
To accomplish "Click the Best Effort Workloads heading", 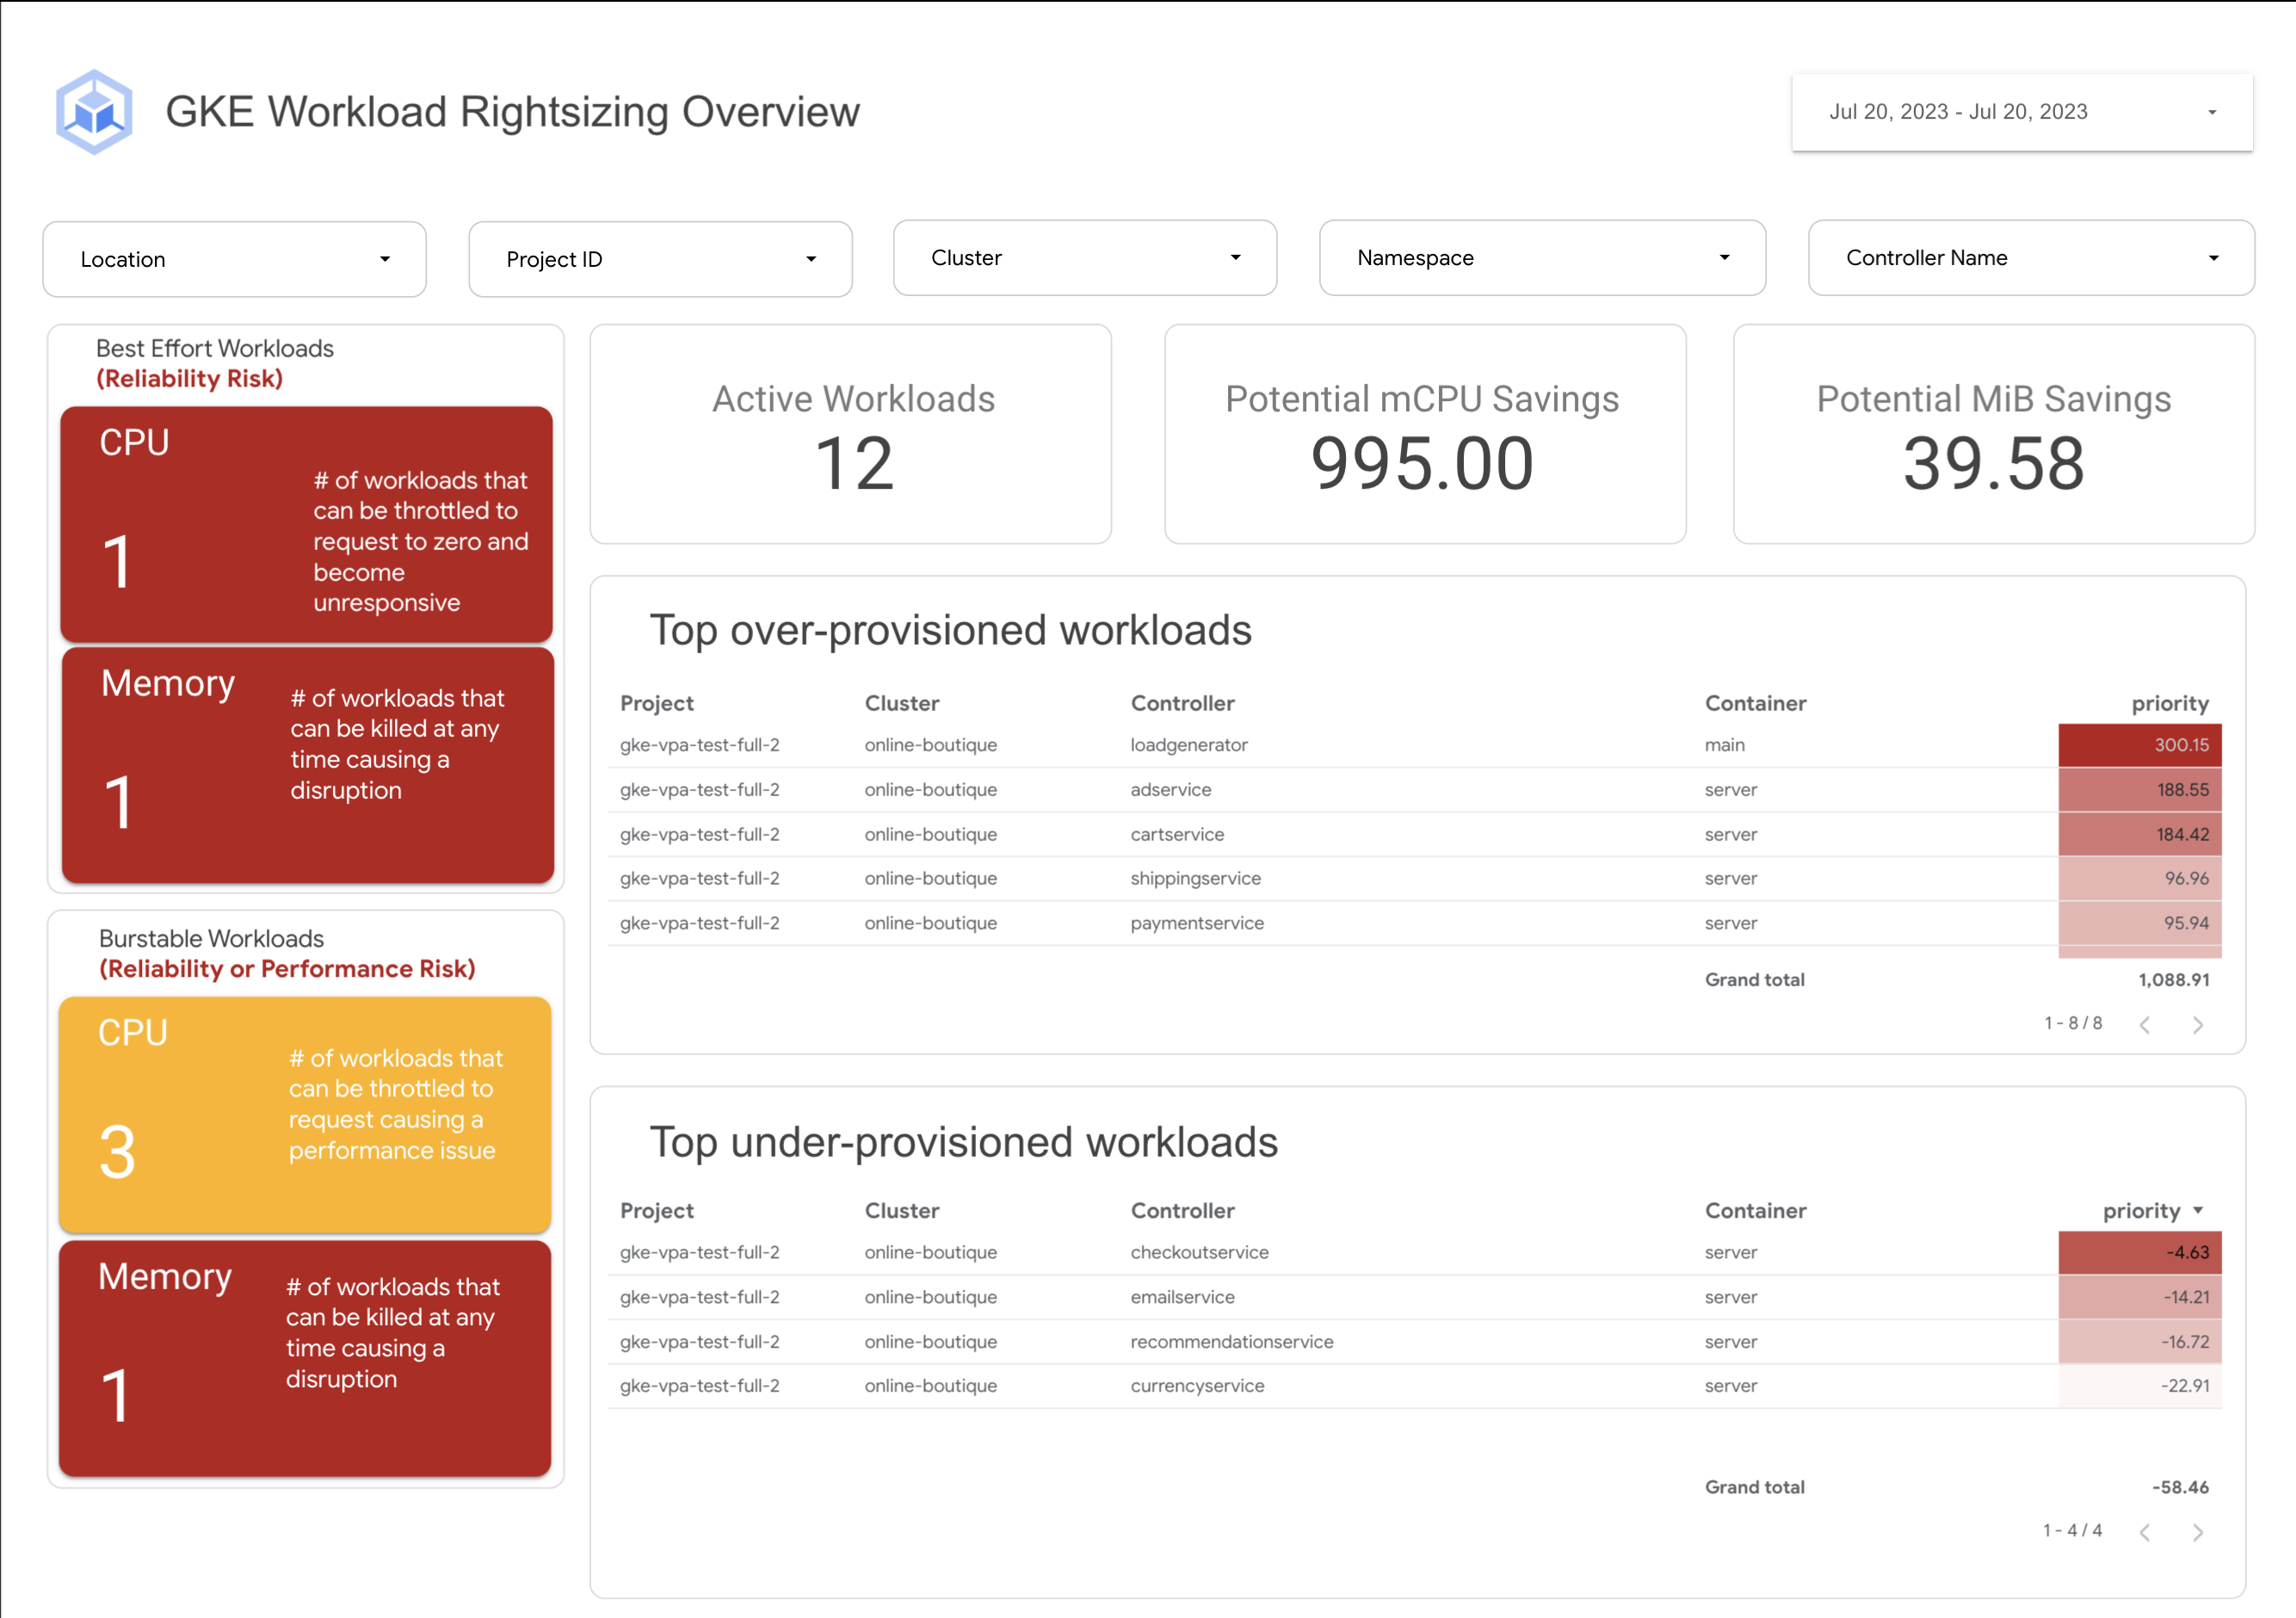I will click(x=215, y=348).
